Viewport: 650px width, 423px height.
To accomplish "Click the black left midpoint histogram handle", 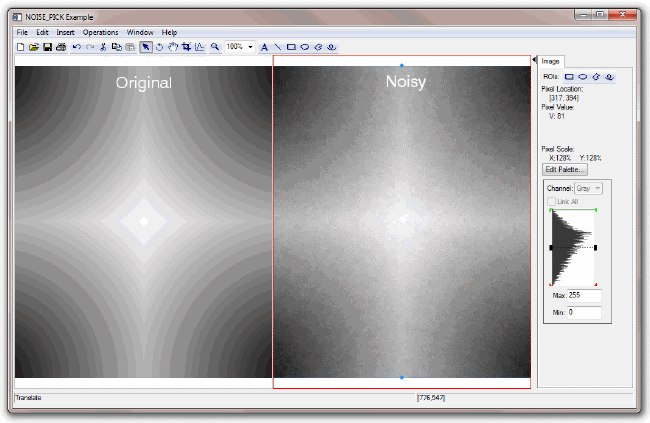I will coord(551,248).
